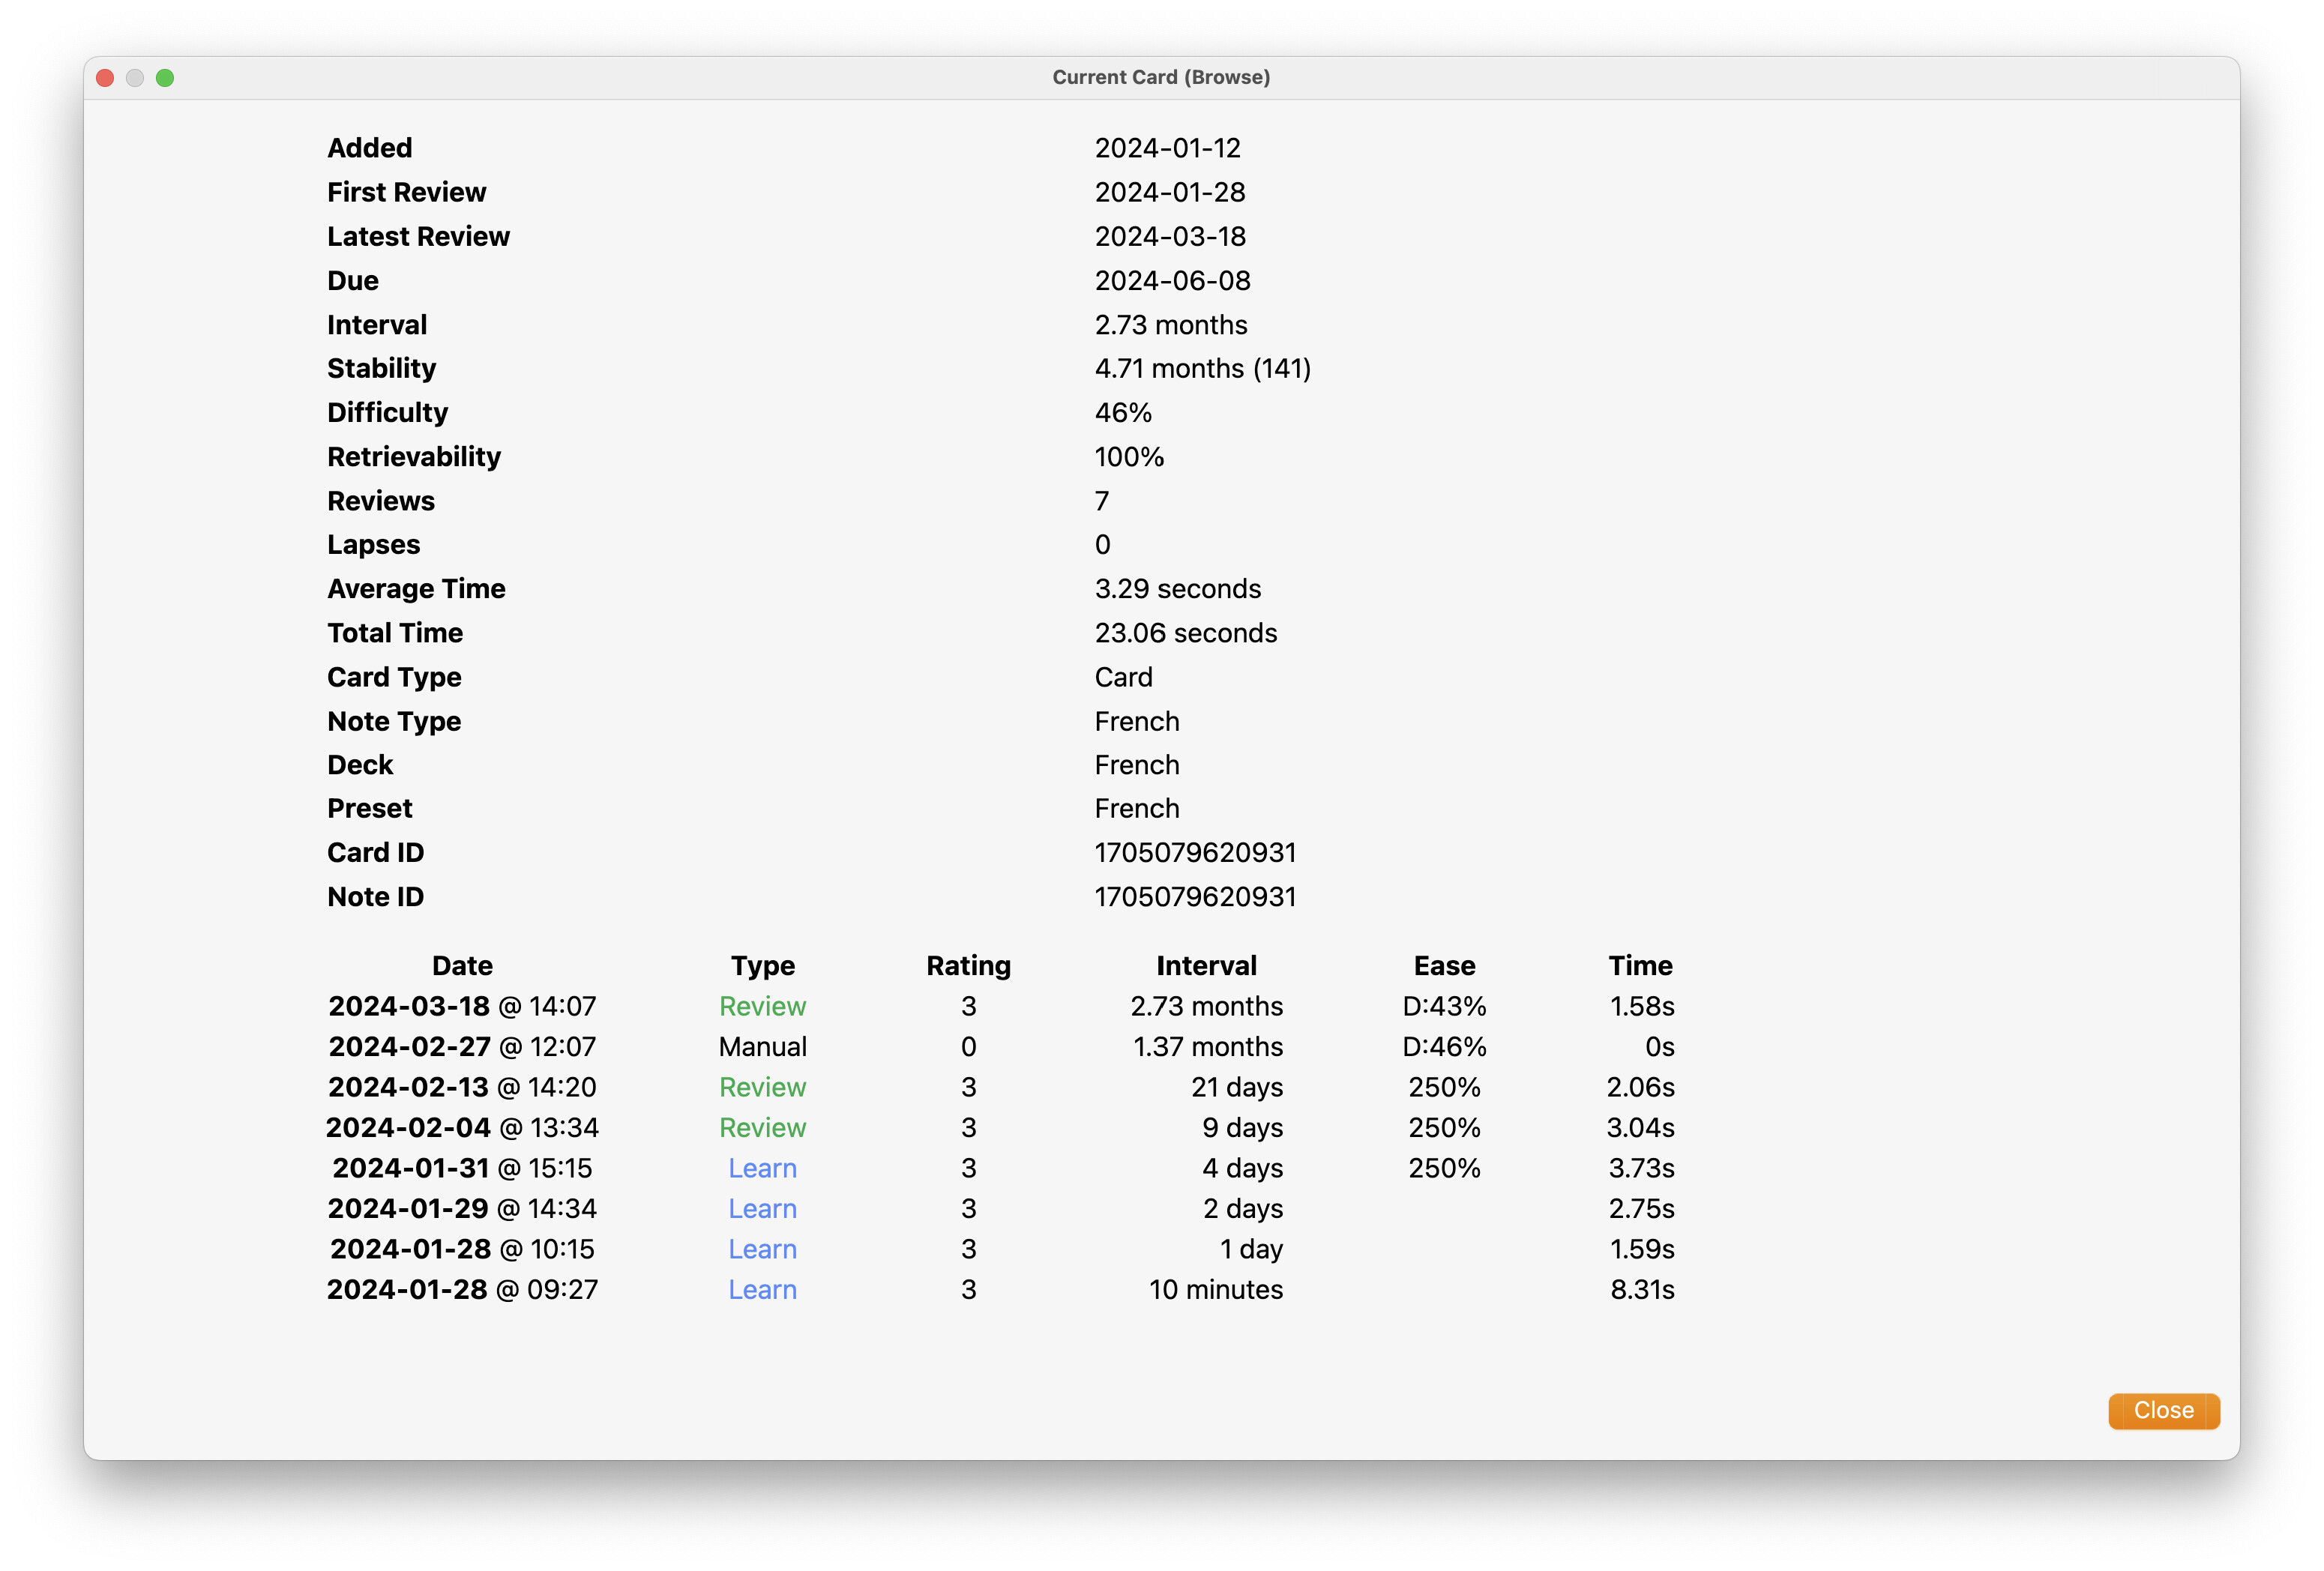The image size is (2324, 1571).
Task: Click the rating 0 in the Manual row
Action: (968, 1046)
